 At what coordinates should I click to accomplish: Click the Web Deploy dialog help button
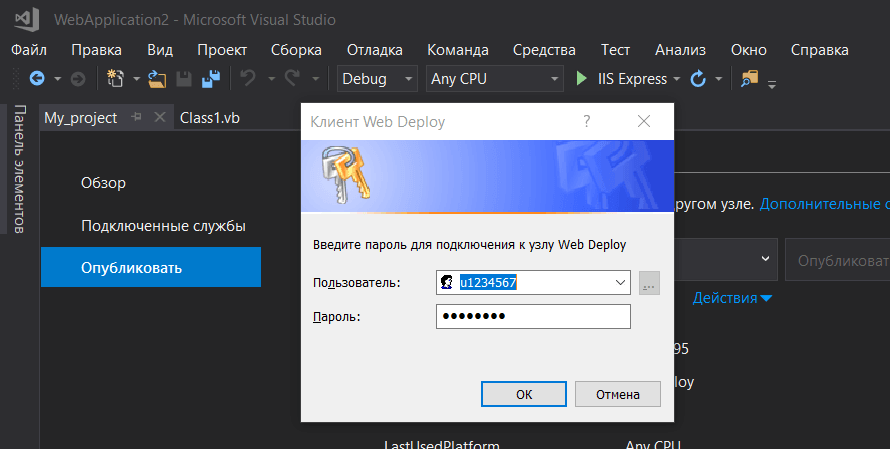pyautogui.click(x=586, y=121)
